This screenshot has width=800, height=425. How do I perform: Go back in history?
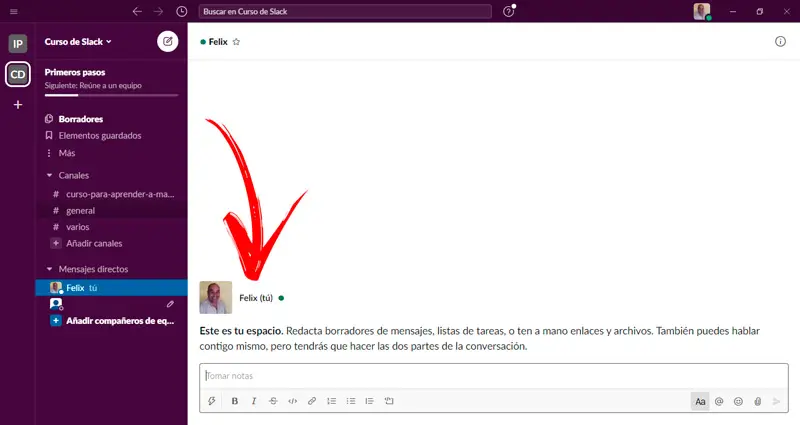tap(137, 11)
